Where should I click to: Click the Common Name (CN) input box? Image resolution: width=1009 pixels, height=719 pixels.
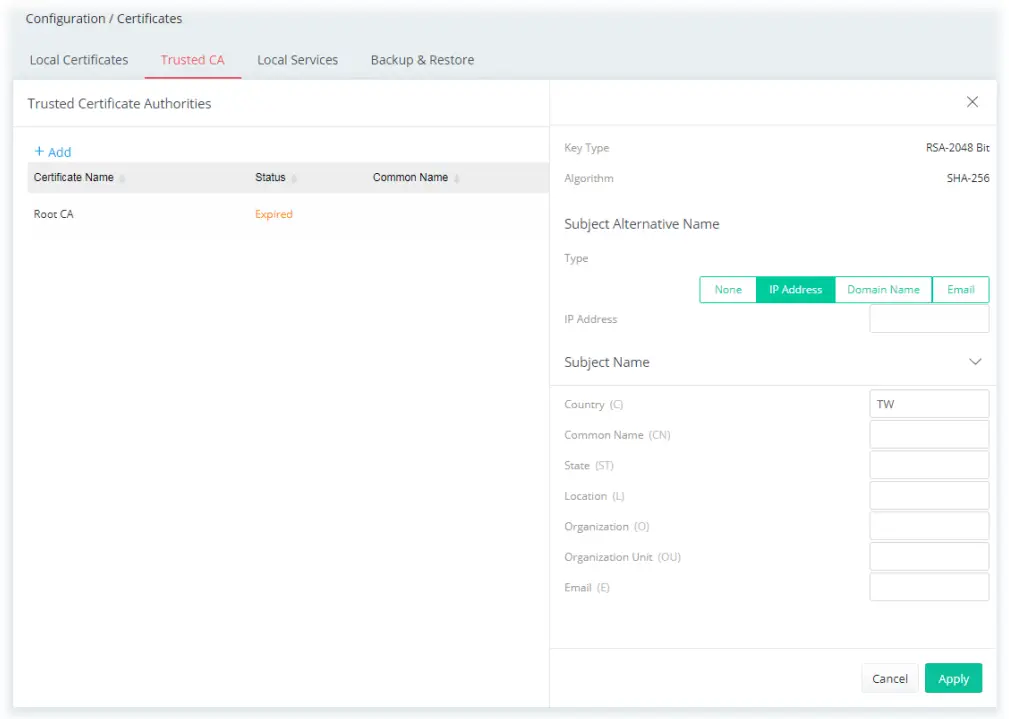click(928, 434)
